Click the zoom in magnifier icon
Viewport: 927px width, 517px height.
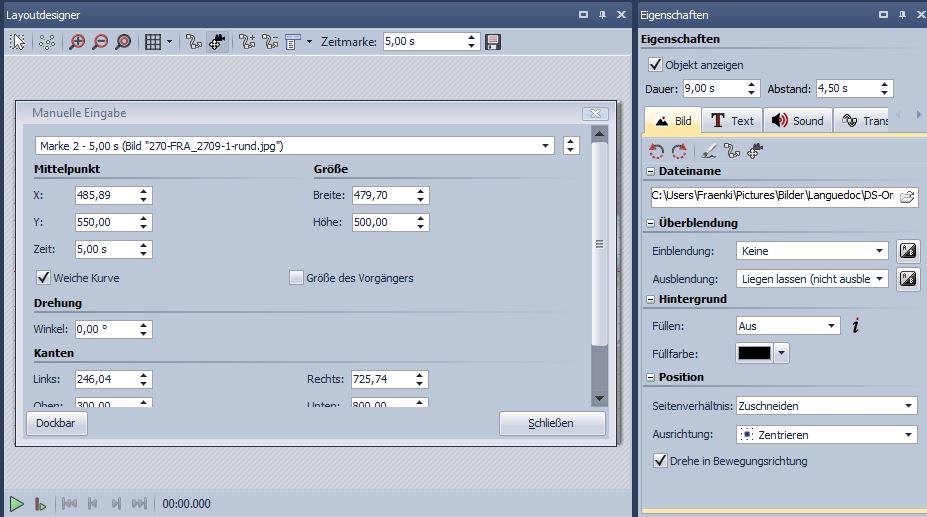pos(78,42)
